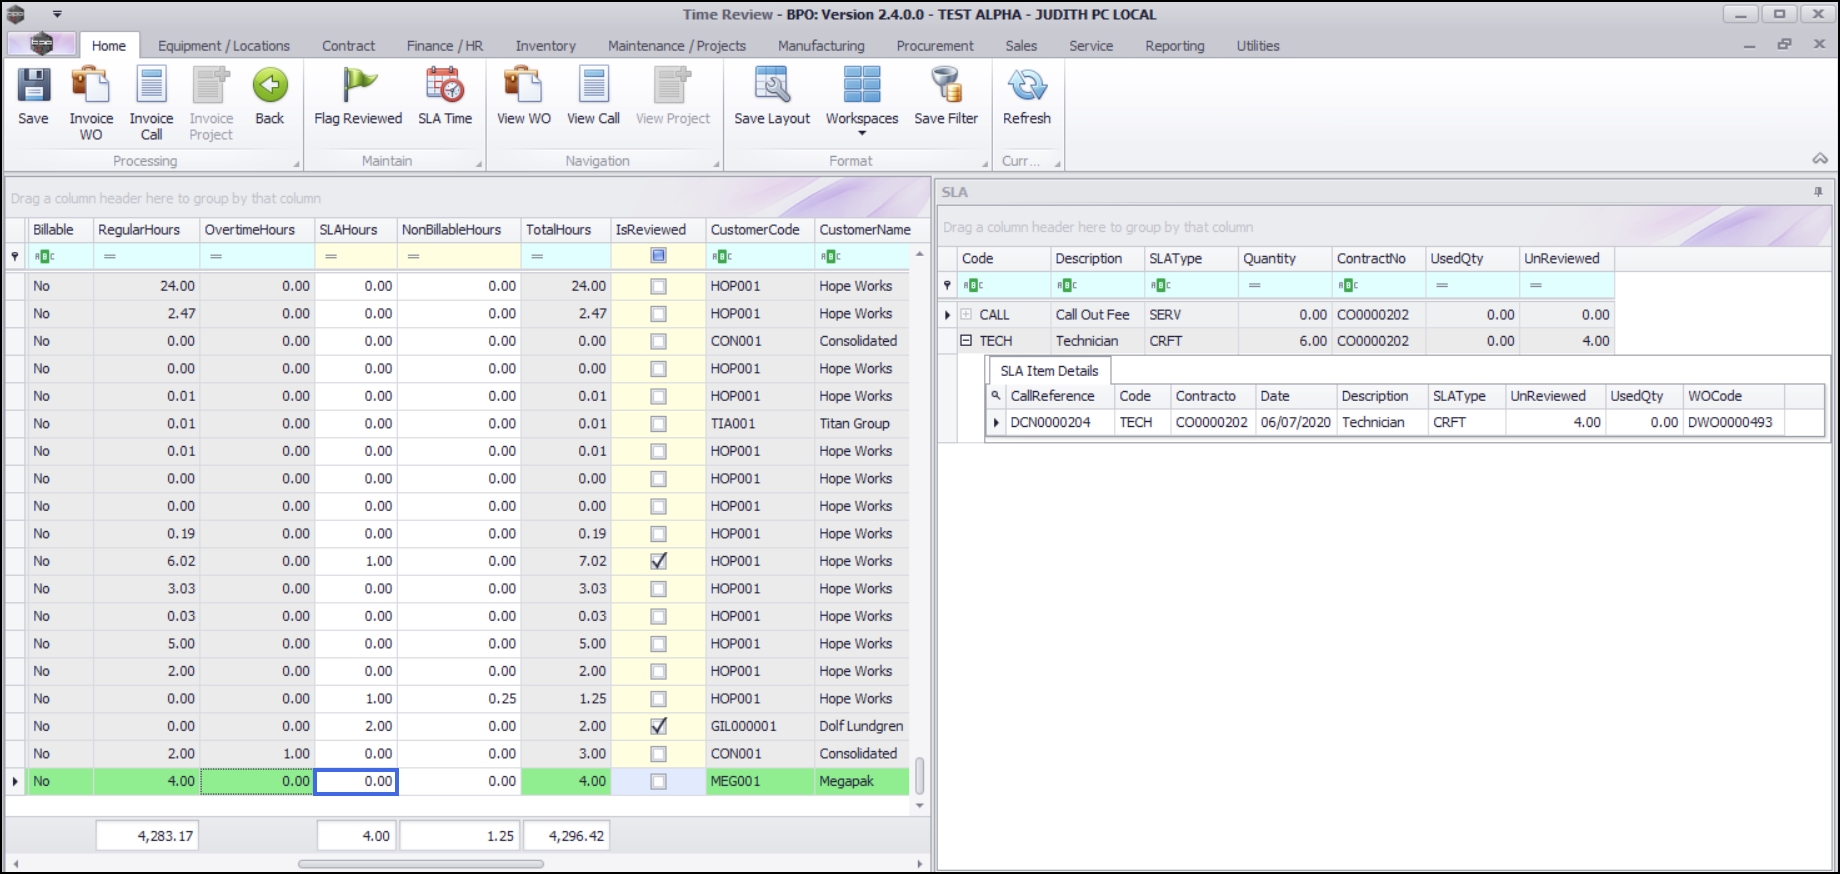Uncheck IsReviewed for Dolf Lundgren row
The height and width of the screenshot is (874, 1840).
coord(658,727)
